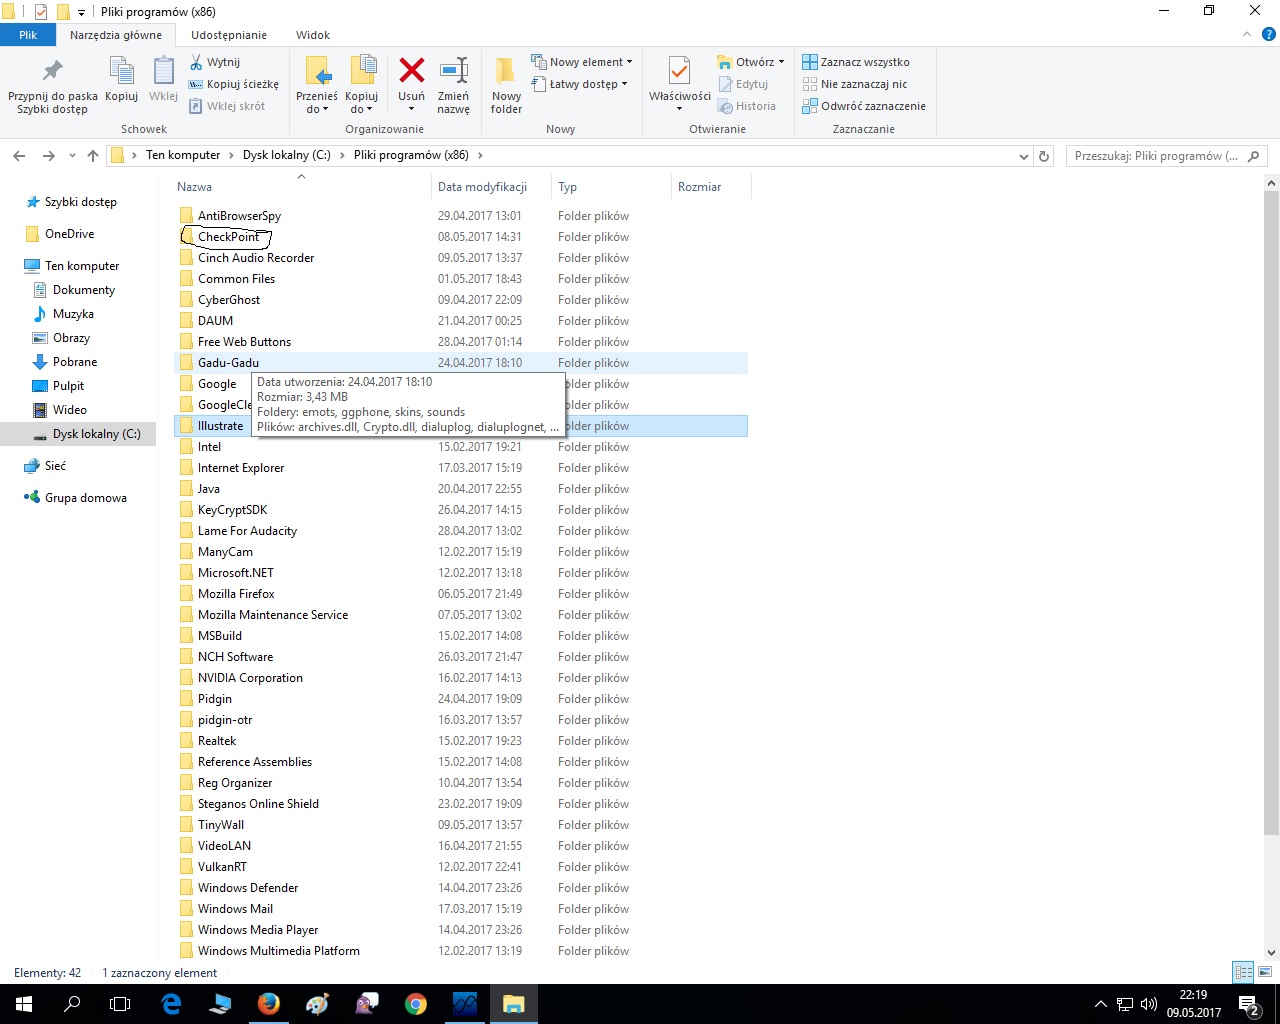Click the refresh icon beside address bar
This screenshot has height=1024, width=1280.
point(1044,156)
